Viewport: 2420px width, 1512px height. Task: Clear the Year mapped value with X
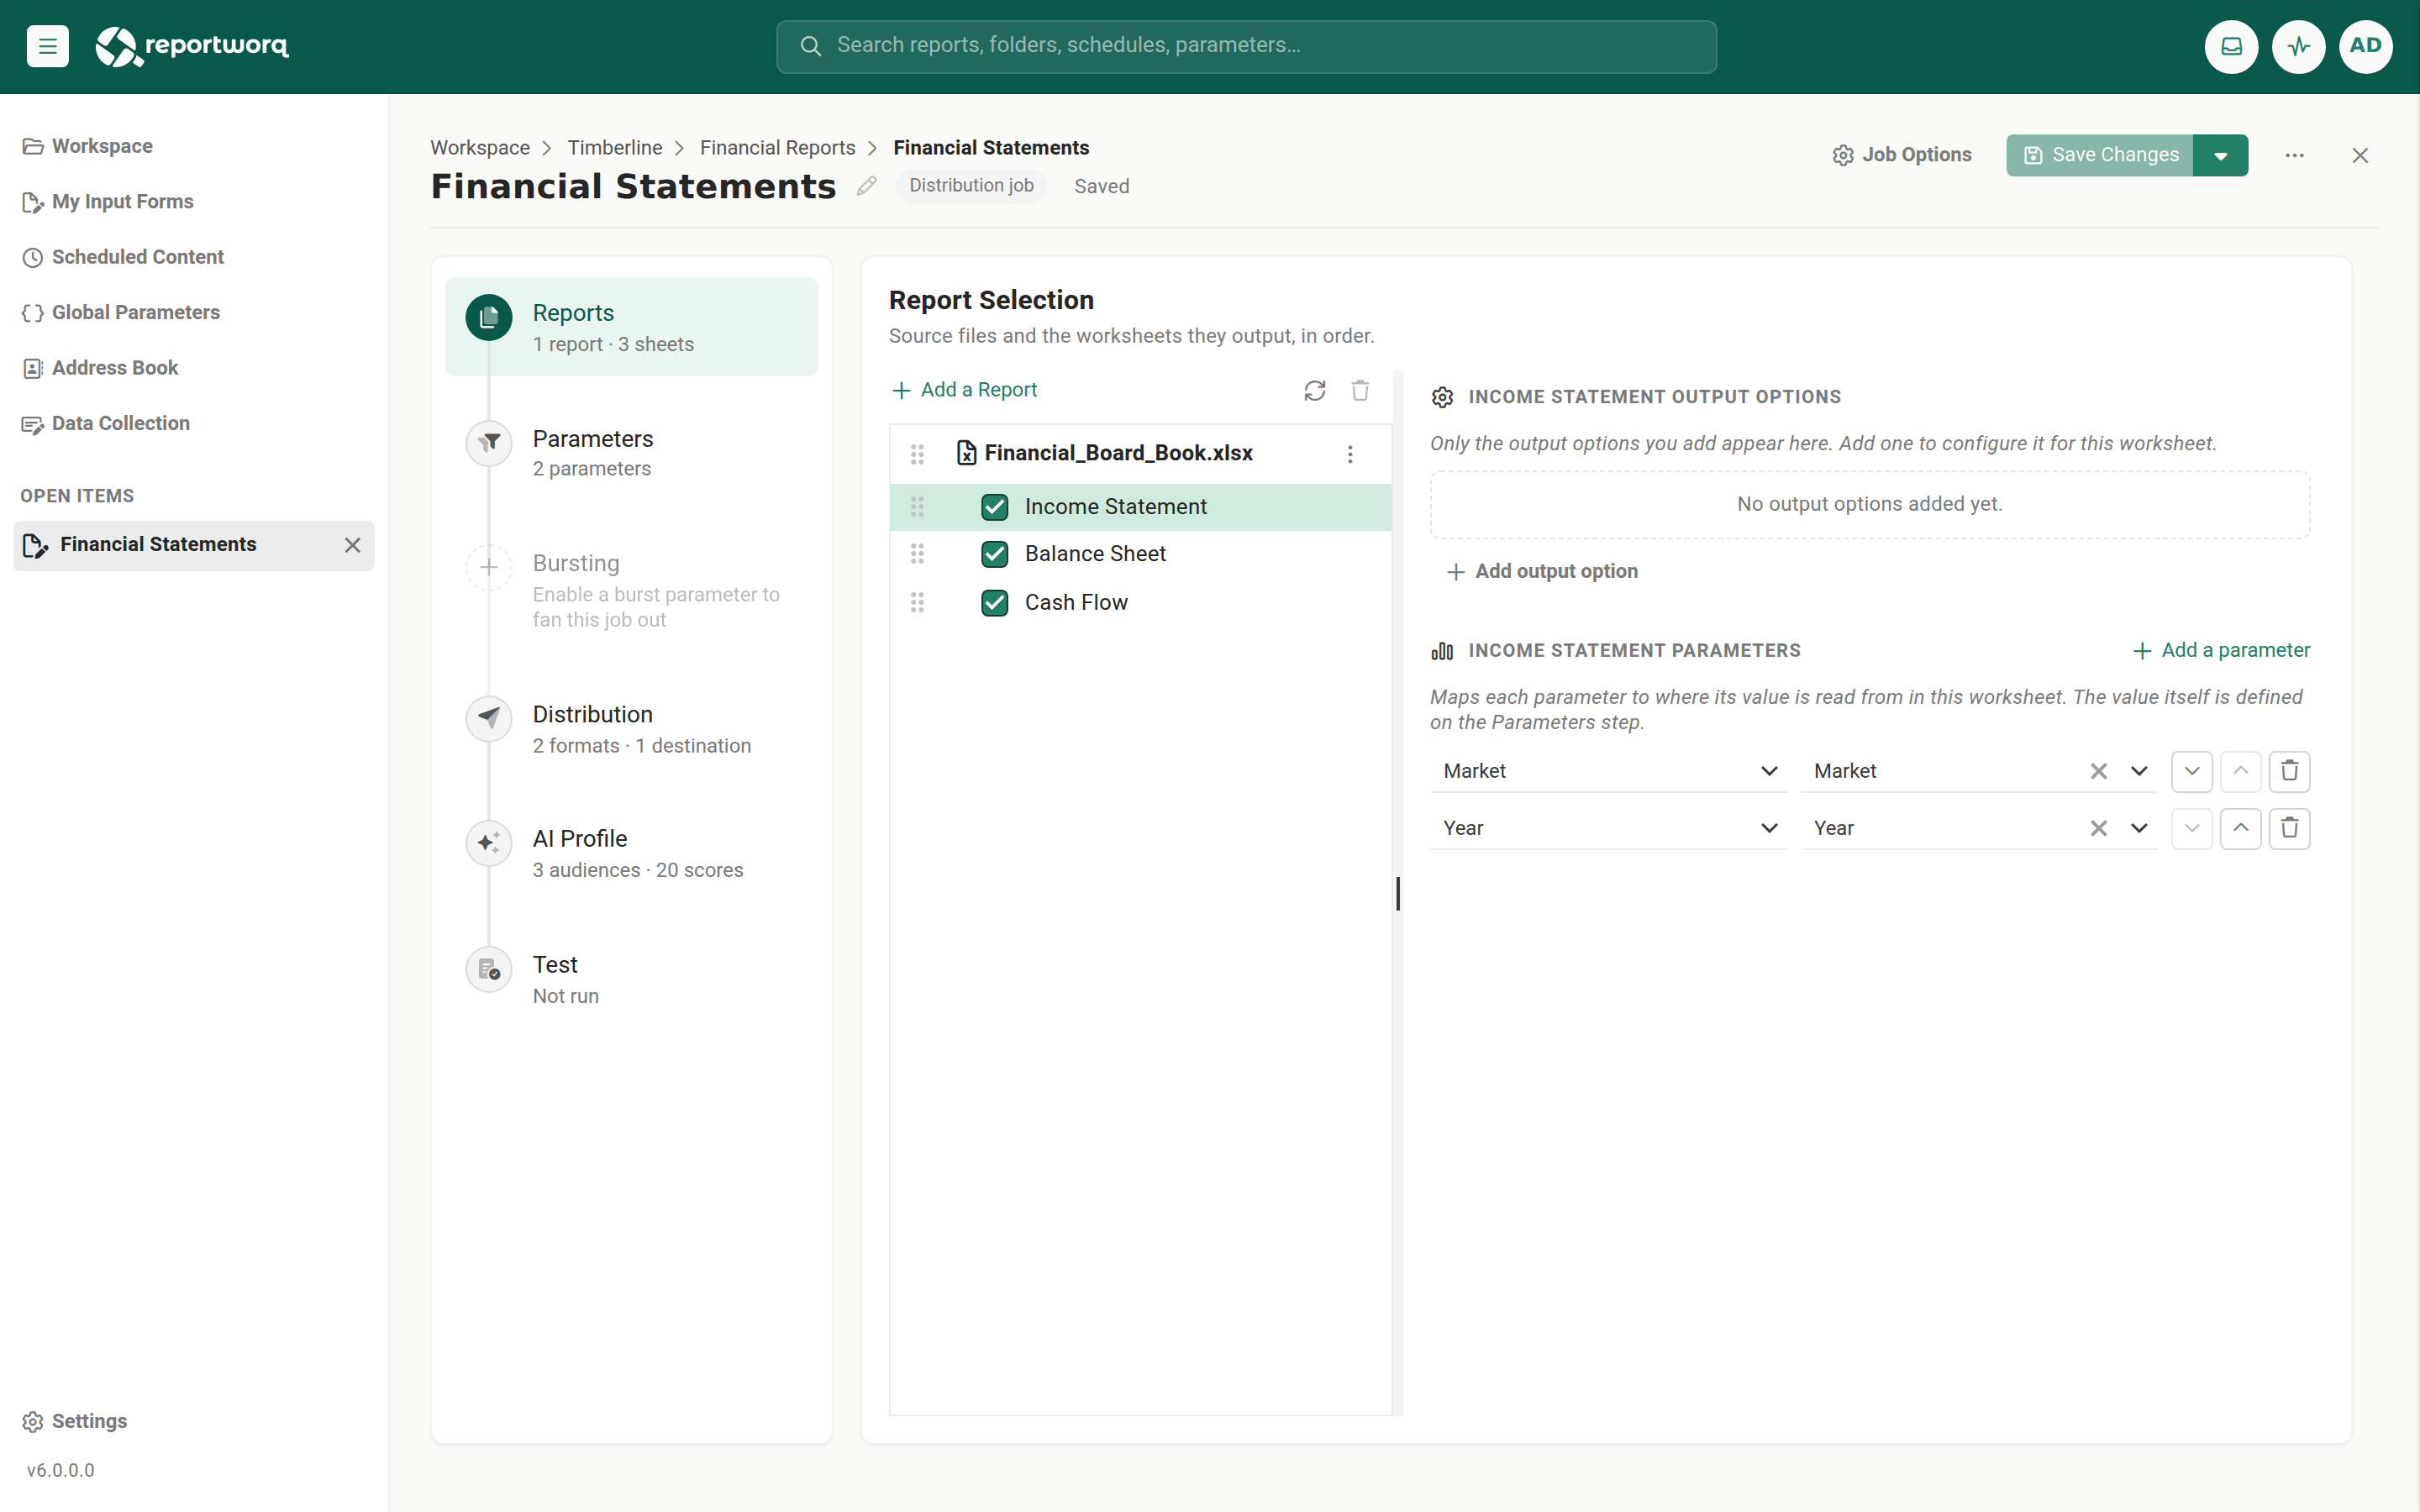pyautogui.click(x=2098, y=828)
